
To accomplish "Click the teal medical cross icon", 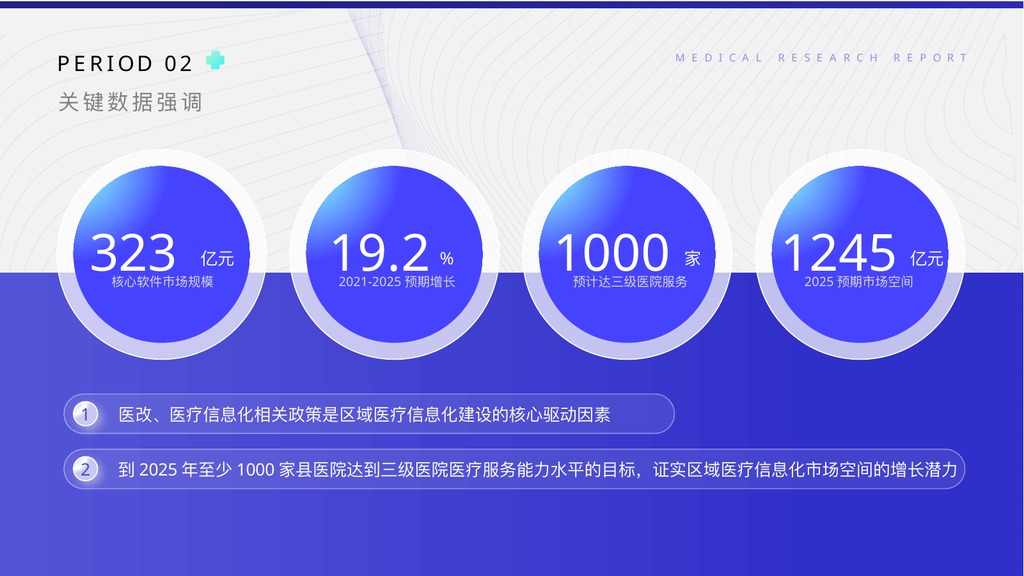I will point(215,61).
